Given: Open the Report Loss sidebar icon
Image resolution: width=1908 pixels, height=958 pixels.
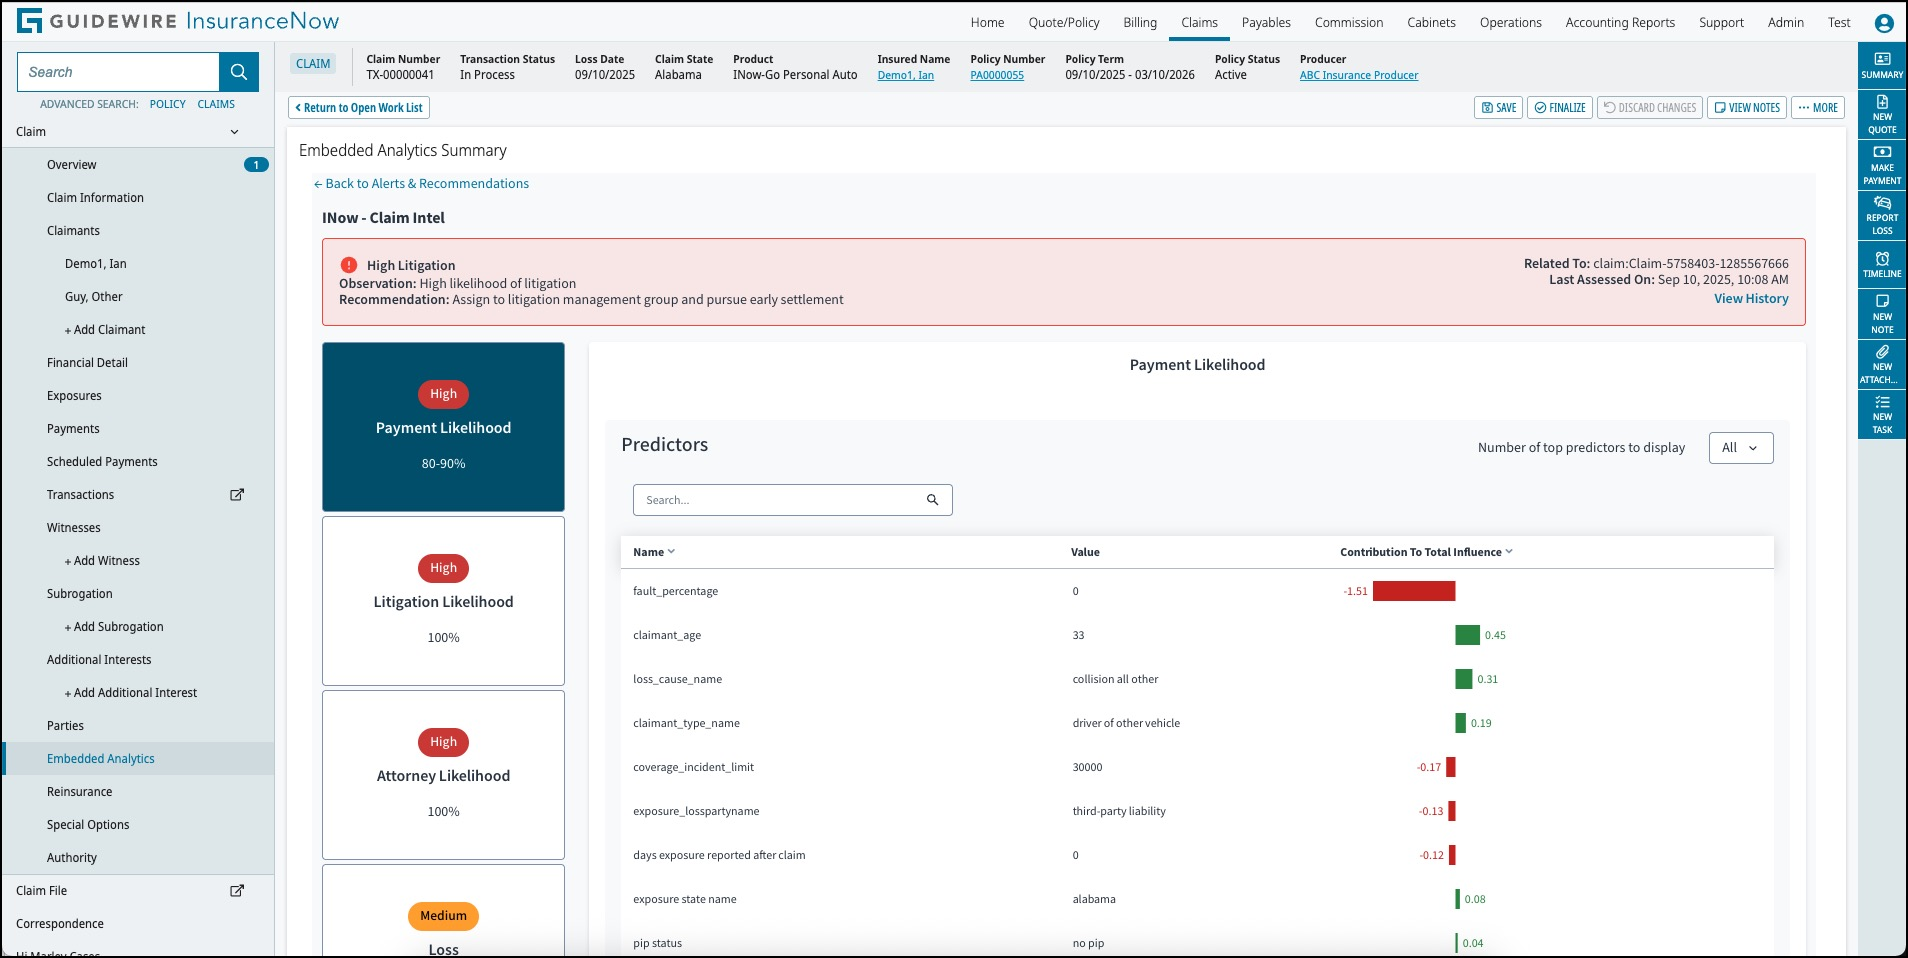Looking at the screenshot, I should point(1881,215).
